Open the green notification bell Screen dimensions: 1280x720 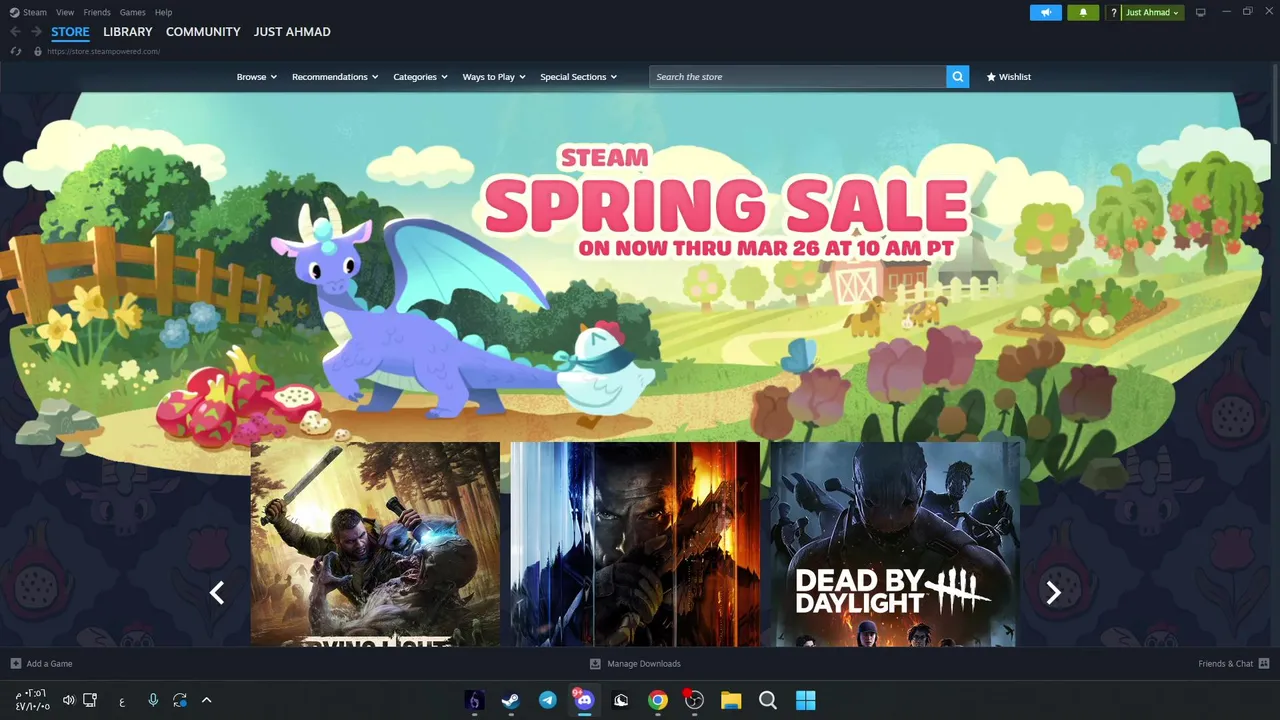pos(1082,13)
